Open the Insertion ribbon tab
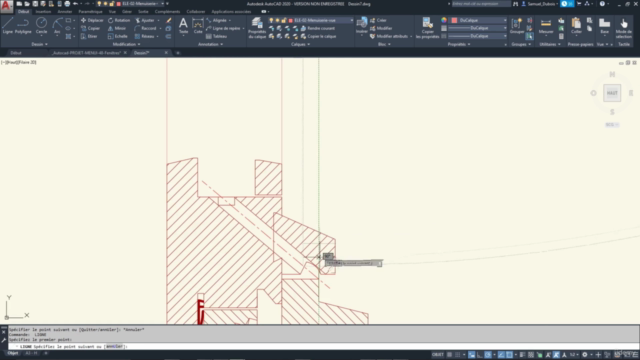640x360 pixels. 43,12
